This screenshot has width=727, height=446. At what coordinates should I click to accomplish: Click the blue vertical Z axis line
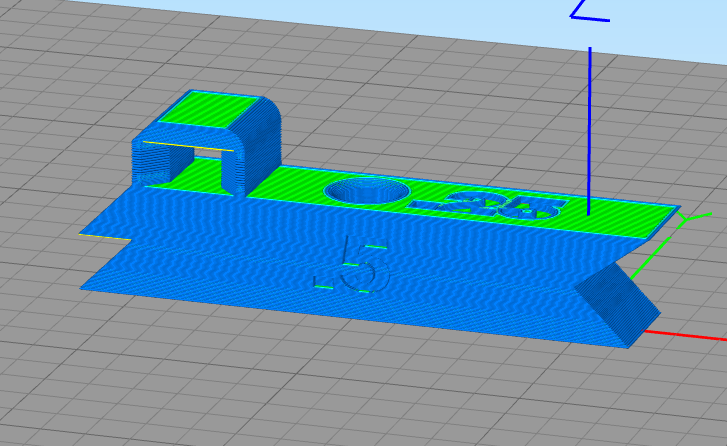pyautogui.click(x=589, y=131)
